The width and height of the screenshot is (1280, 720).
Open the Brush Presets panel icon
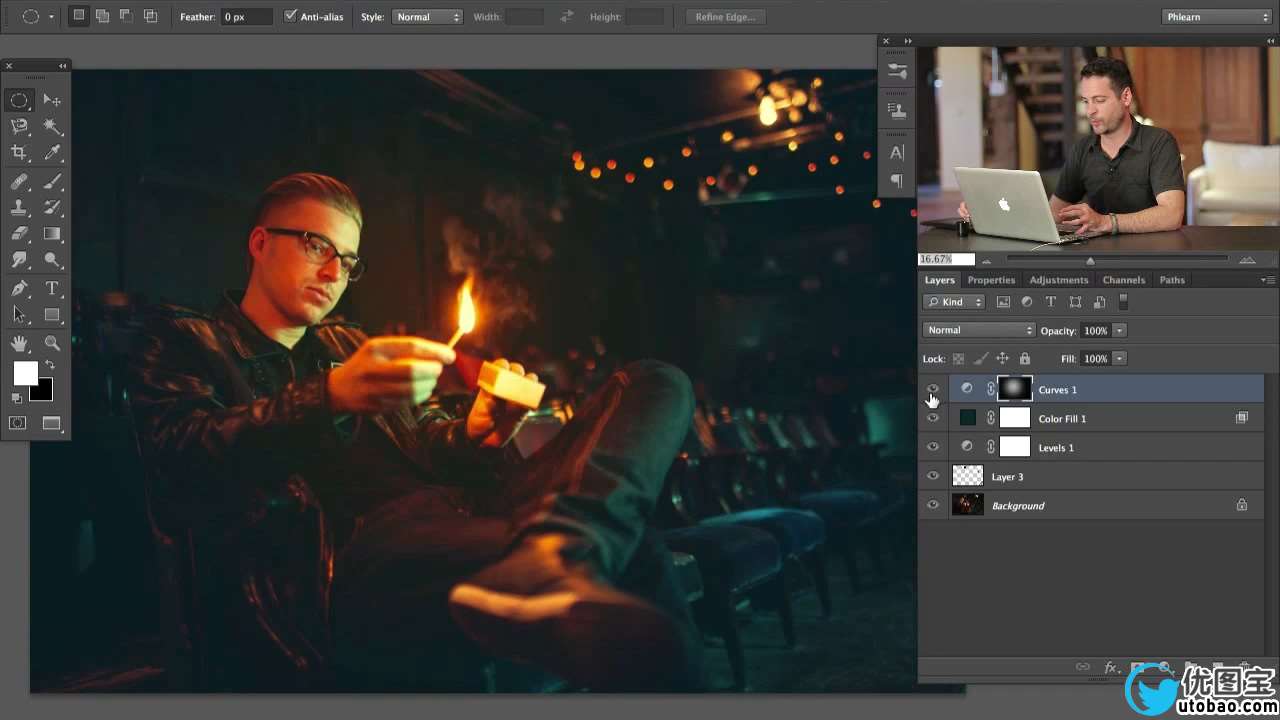[x=897, y=72]
